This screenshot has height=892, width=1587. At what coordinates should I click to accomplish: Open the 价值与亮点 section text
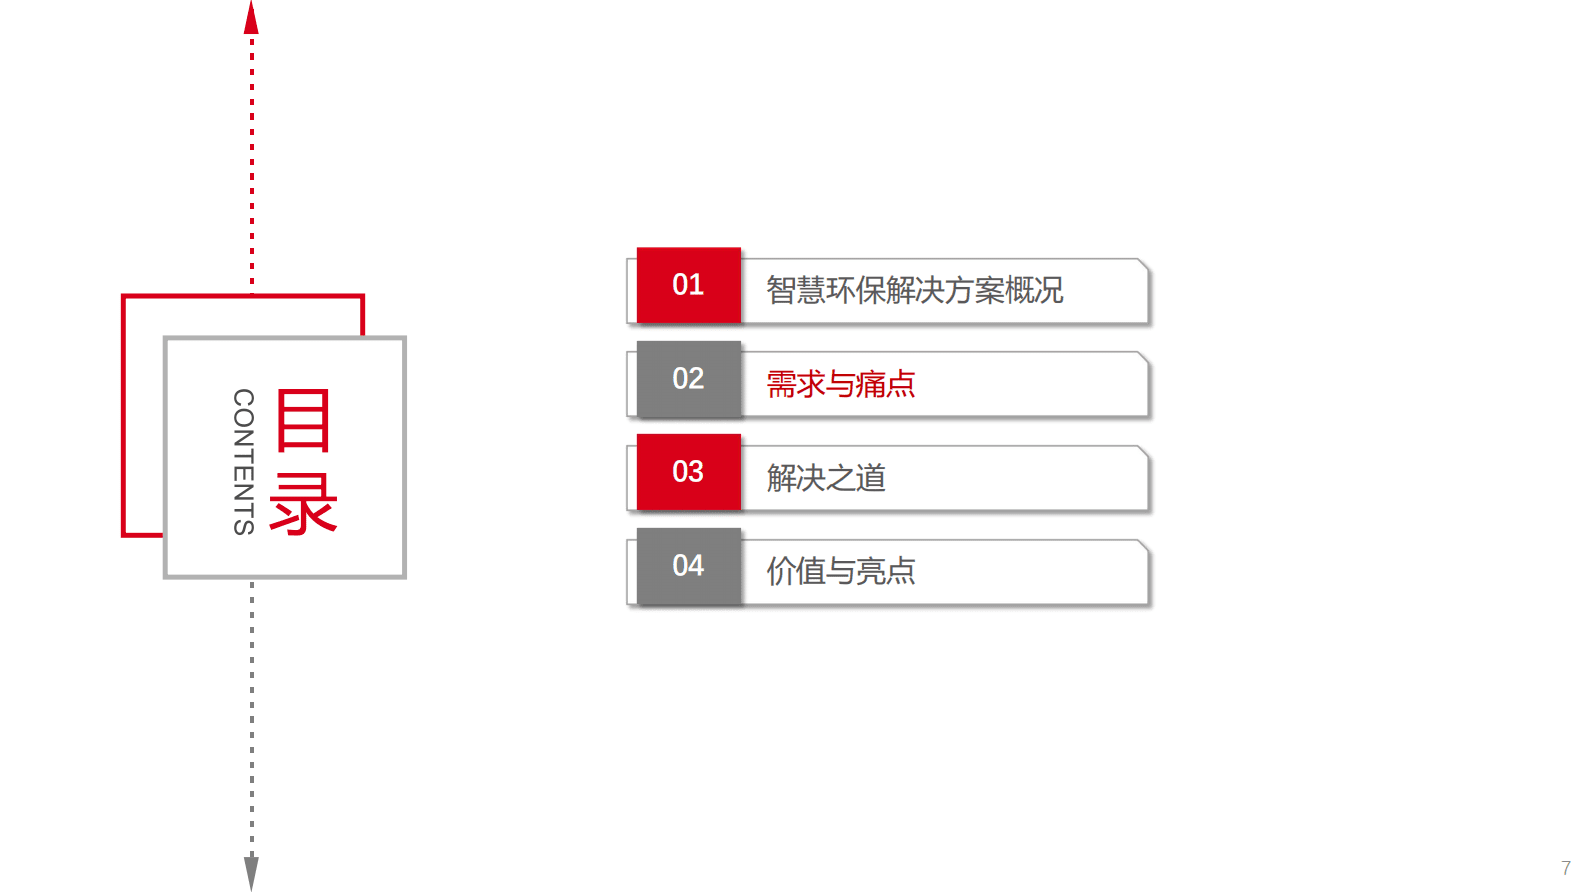coord(840,571)
